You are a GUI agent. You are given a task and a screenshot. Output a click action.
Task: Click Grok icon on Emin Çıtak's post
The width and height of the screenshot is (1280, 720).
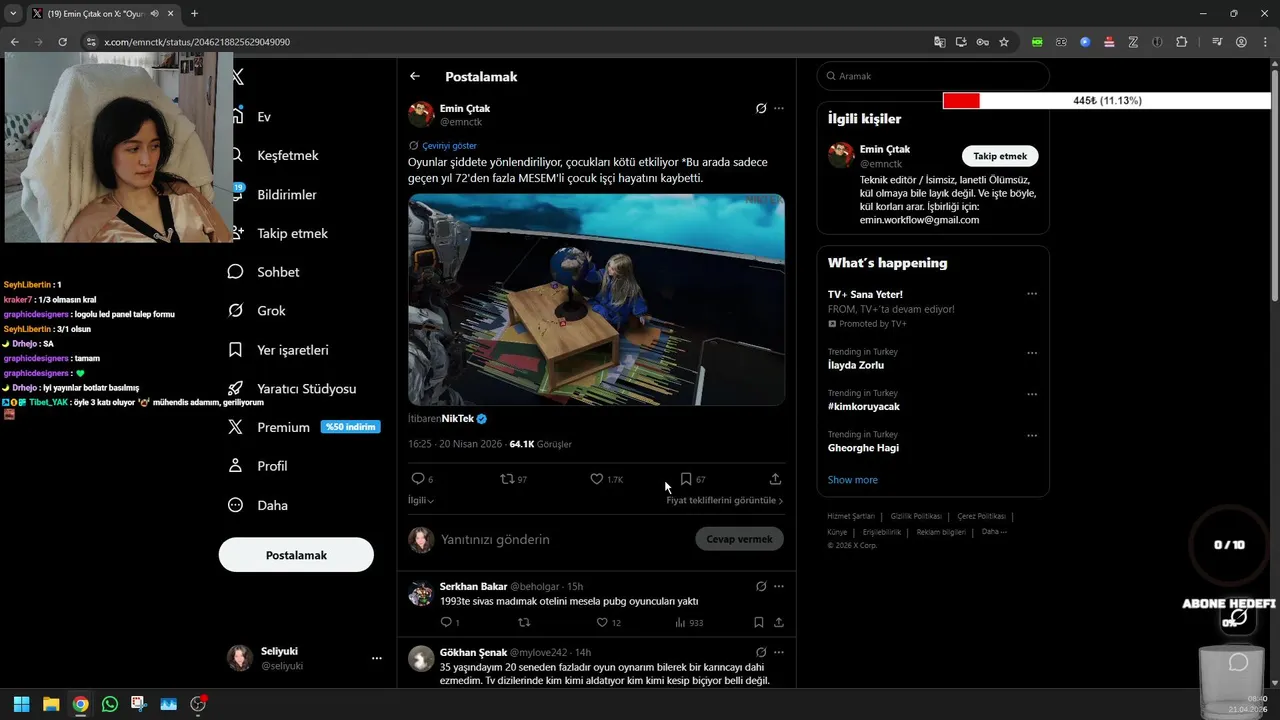pyautogui.click(x=761, y=108)
